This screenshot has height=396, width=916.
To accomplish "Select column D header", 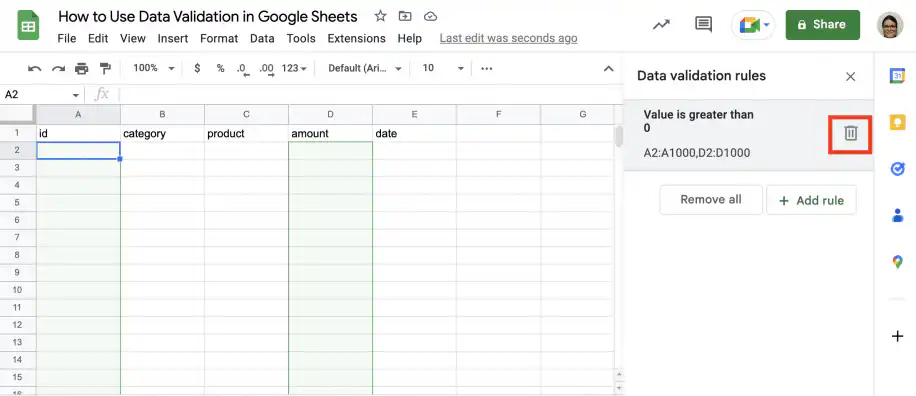I will pyautogui.click(x=331, y=114).
